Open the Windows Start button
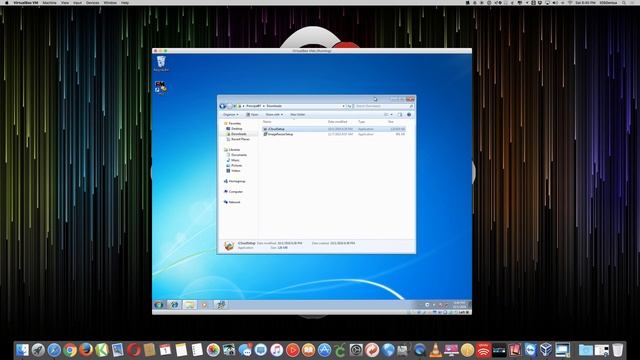The height and width of the screenshot is (360, 640). pos(159,305)
